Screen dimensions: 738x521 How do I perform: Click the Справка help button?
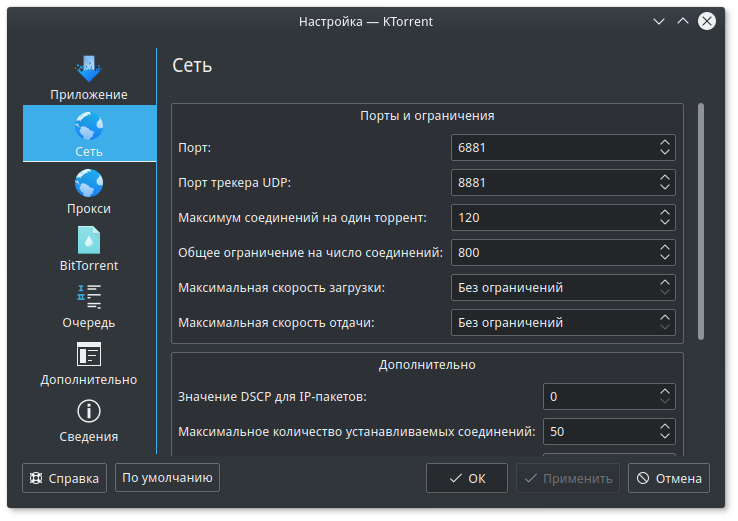(64, 478)
